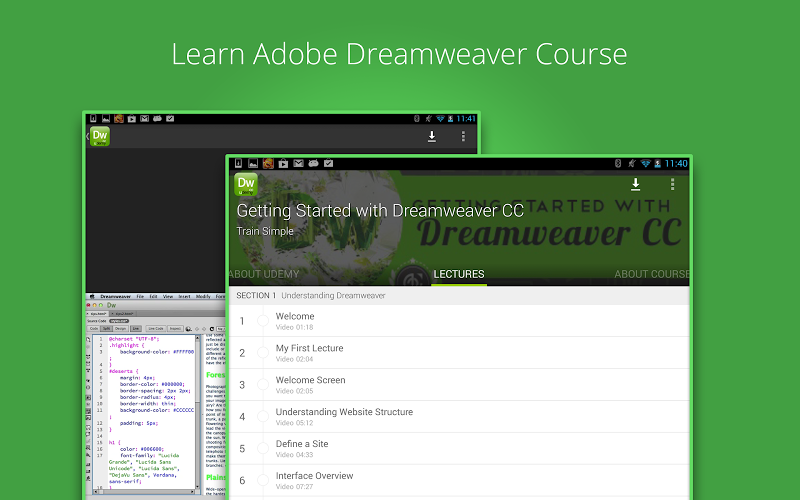Screen dimensions: 800x500
Task: Tap the progress circle for lecture 3 Welcome Screen
Action: pos(263,385)
